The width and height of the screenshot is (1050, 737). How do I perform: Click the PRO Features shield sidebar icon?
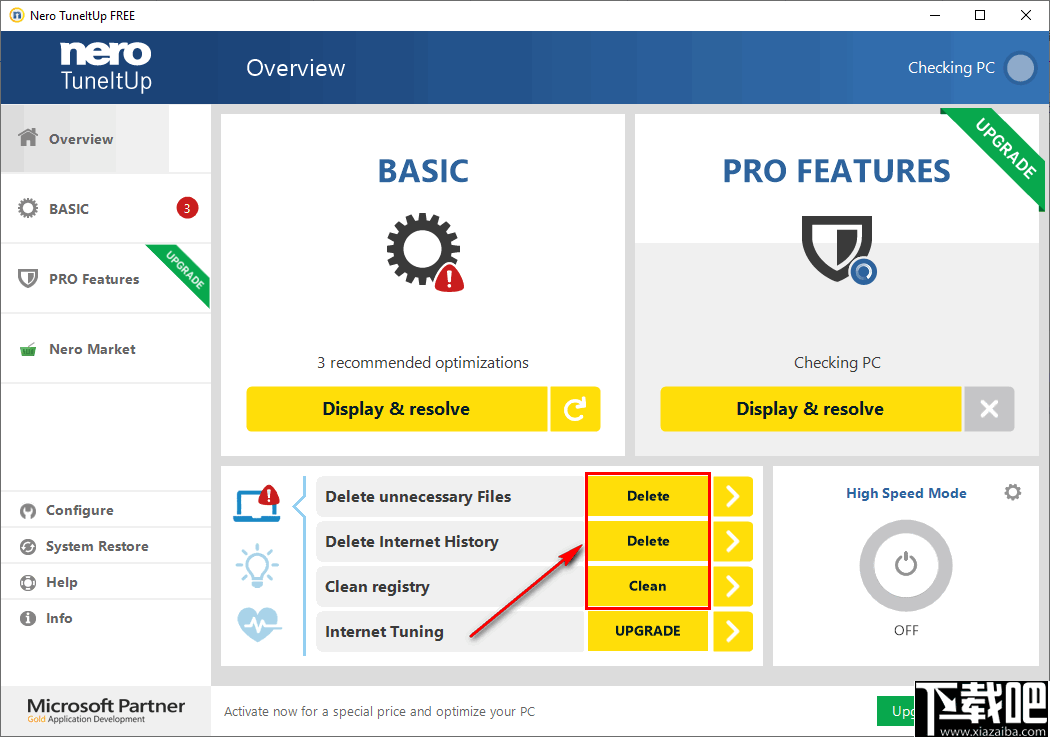tap(28, 278)
